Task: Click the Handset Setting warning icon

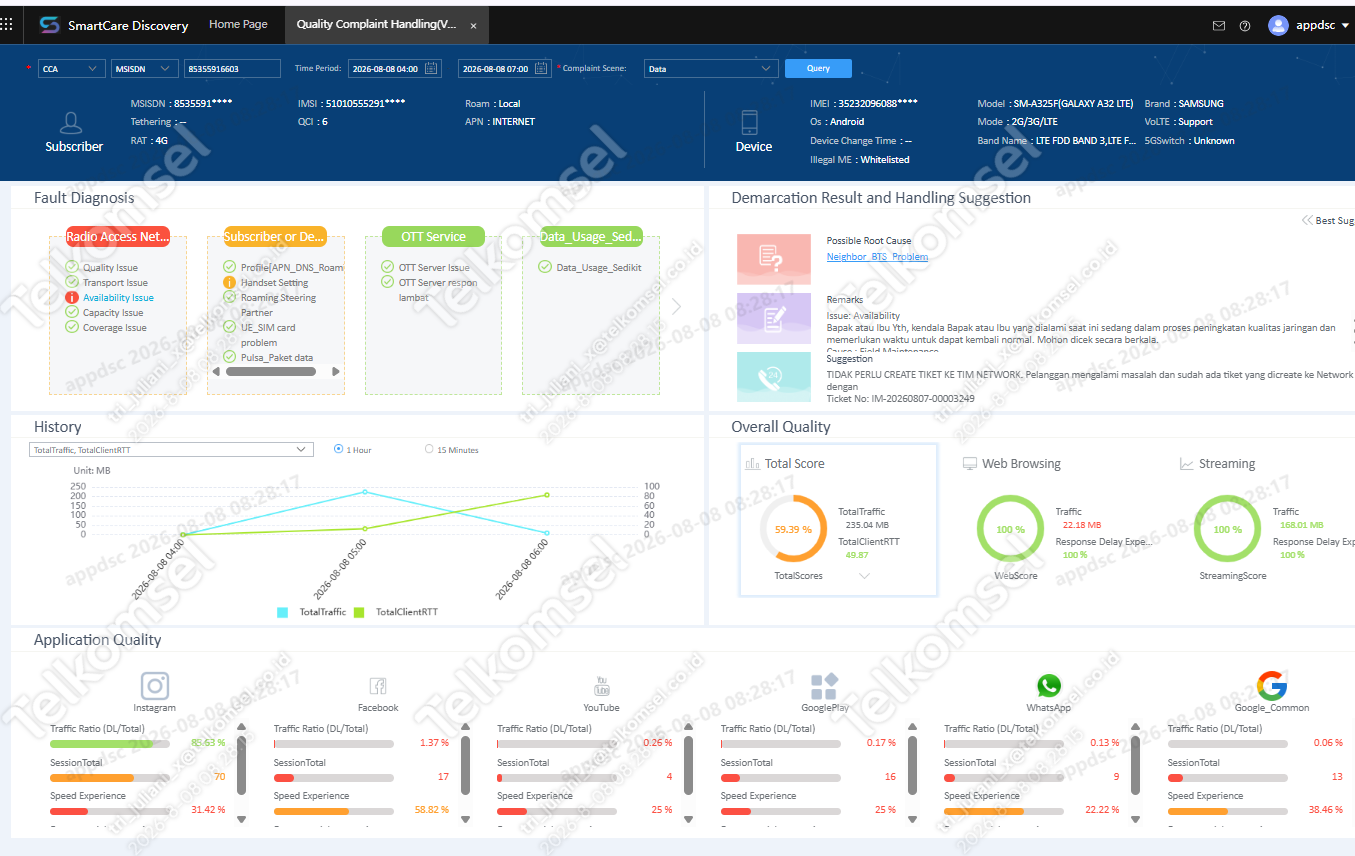Action: 230,283
